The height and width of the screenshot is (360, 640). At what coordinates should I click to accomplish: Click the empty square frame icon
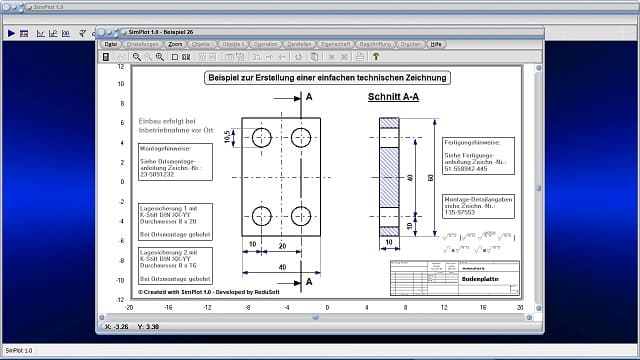175,57
